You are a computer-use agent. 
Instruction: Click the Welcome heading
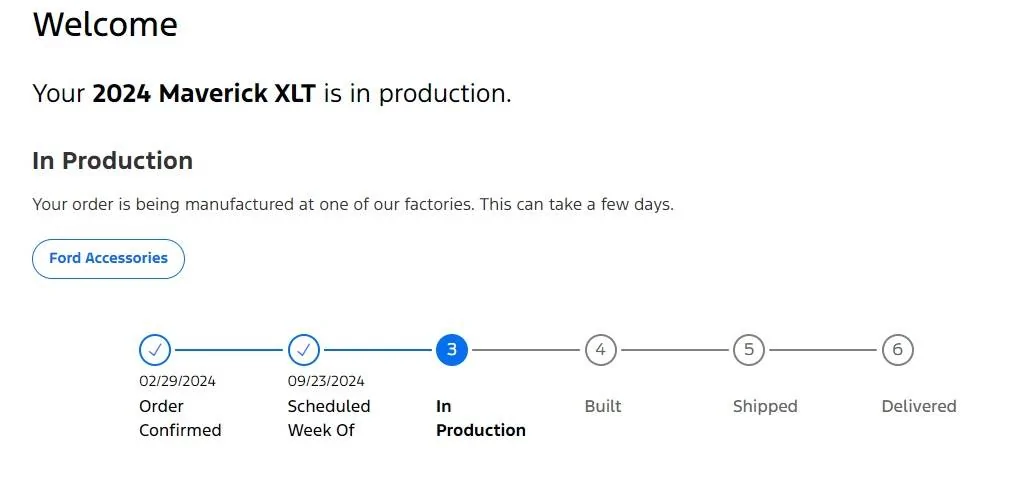105,25
